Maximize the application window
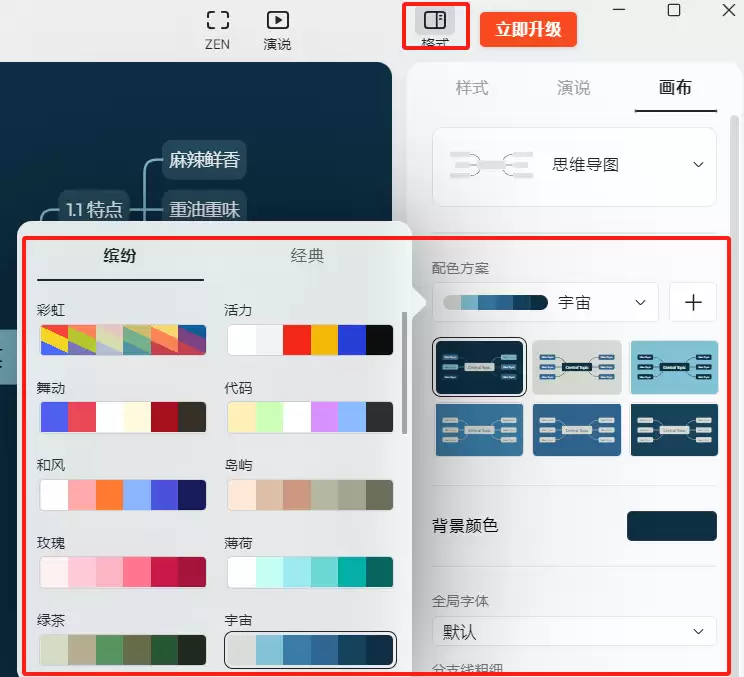 (674, 10)
